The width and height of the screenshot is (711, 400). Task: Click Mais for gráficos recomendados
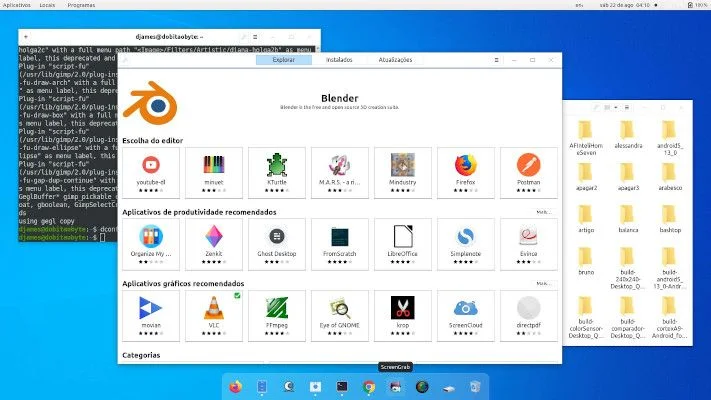[x=543, y=283]
